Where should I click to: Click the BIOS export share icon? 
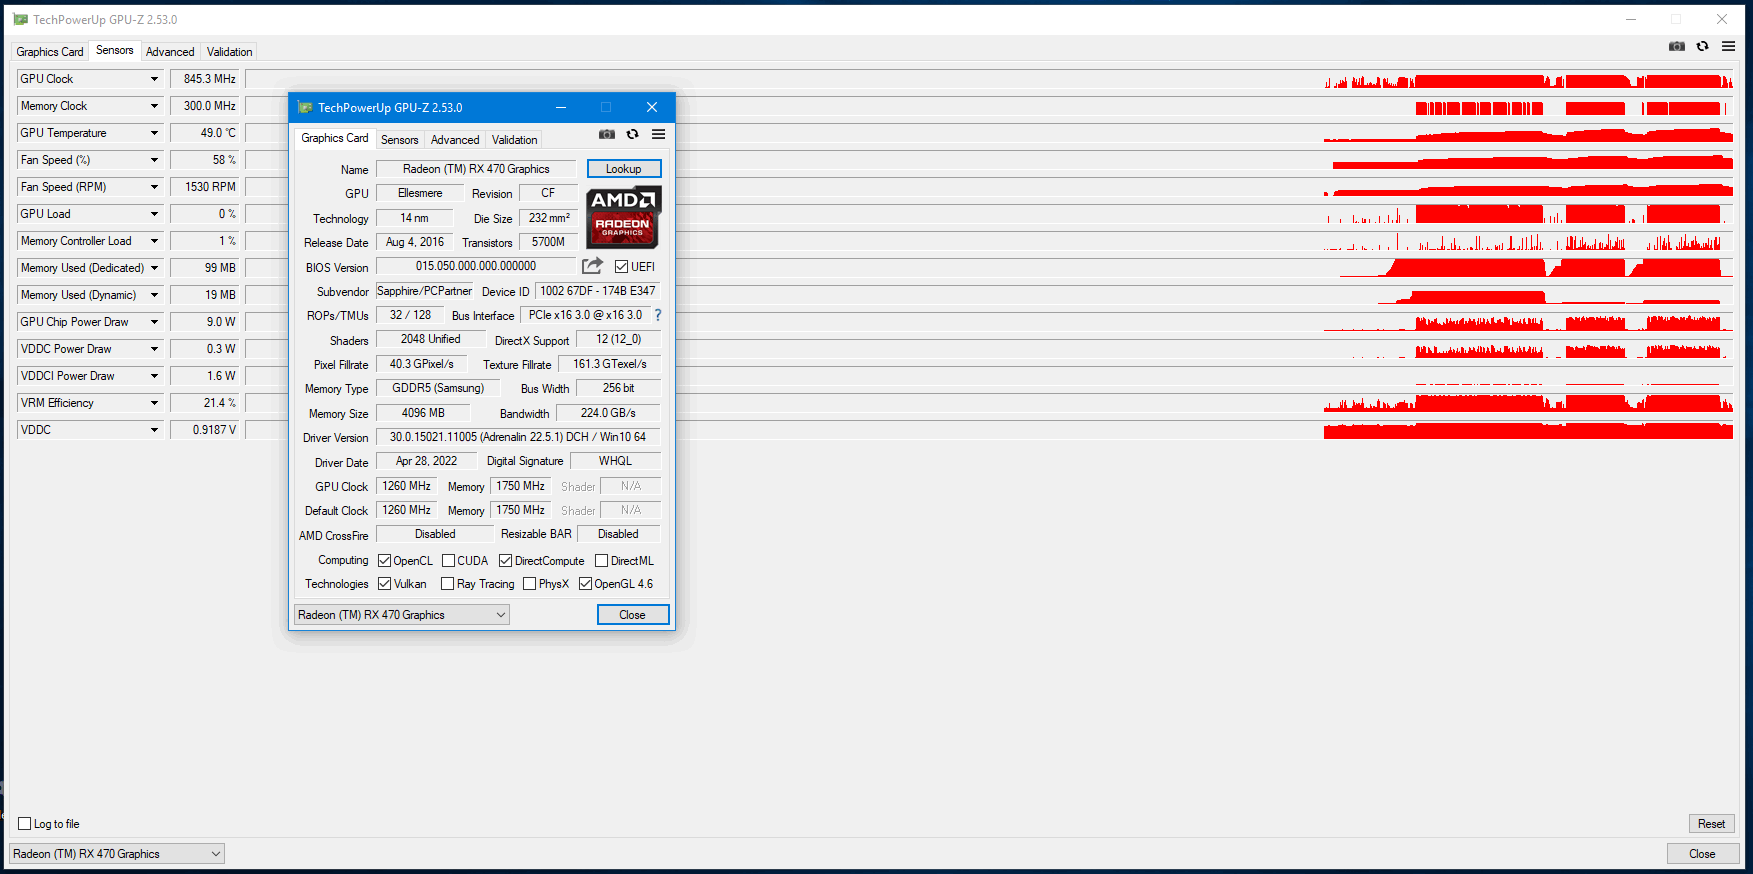click(592, 266)
